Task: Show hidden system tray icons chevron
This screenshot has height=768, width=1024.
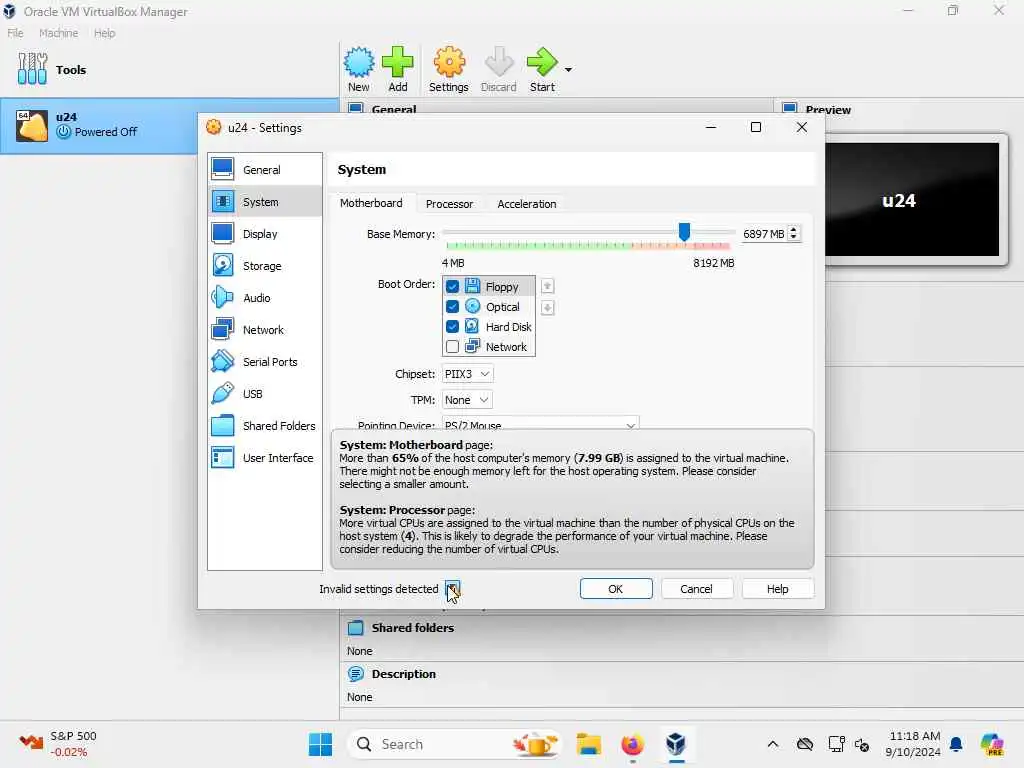Action: (773, 744)
